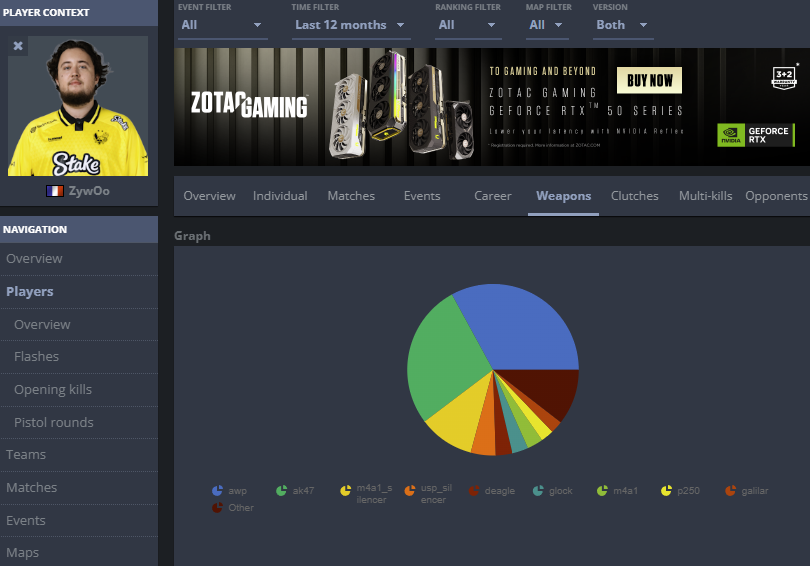This screenshot has height=566, width=810.
Task: Click the 3+2 warranty badge in the ad
Action: [x=784, y=77]
